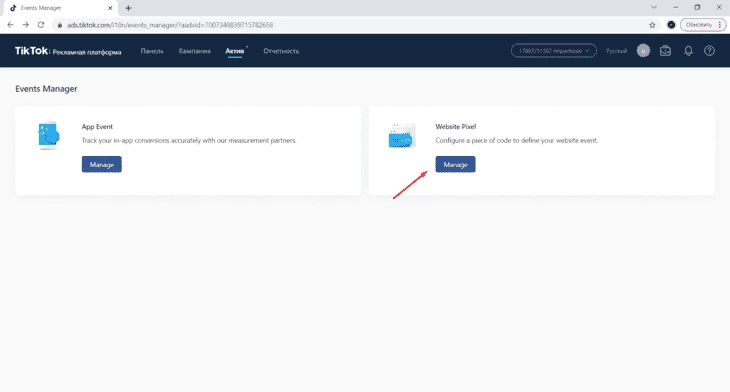Click the site padlock icon

click(x=60, y=25)
